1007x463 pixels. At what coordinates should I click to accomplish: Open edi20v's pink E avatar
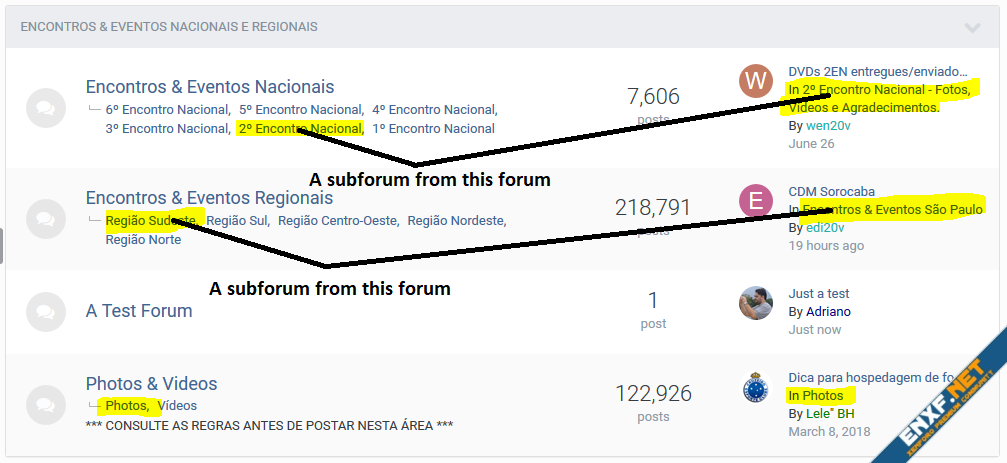pyautogui.click(x=756, y=201)
